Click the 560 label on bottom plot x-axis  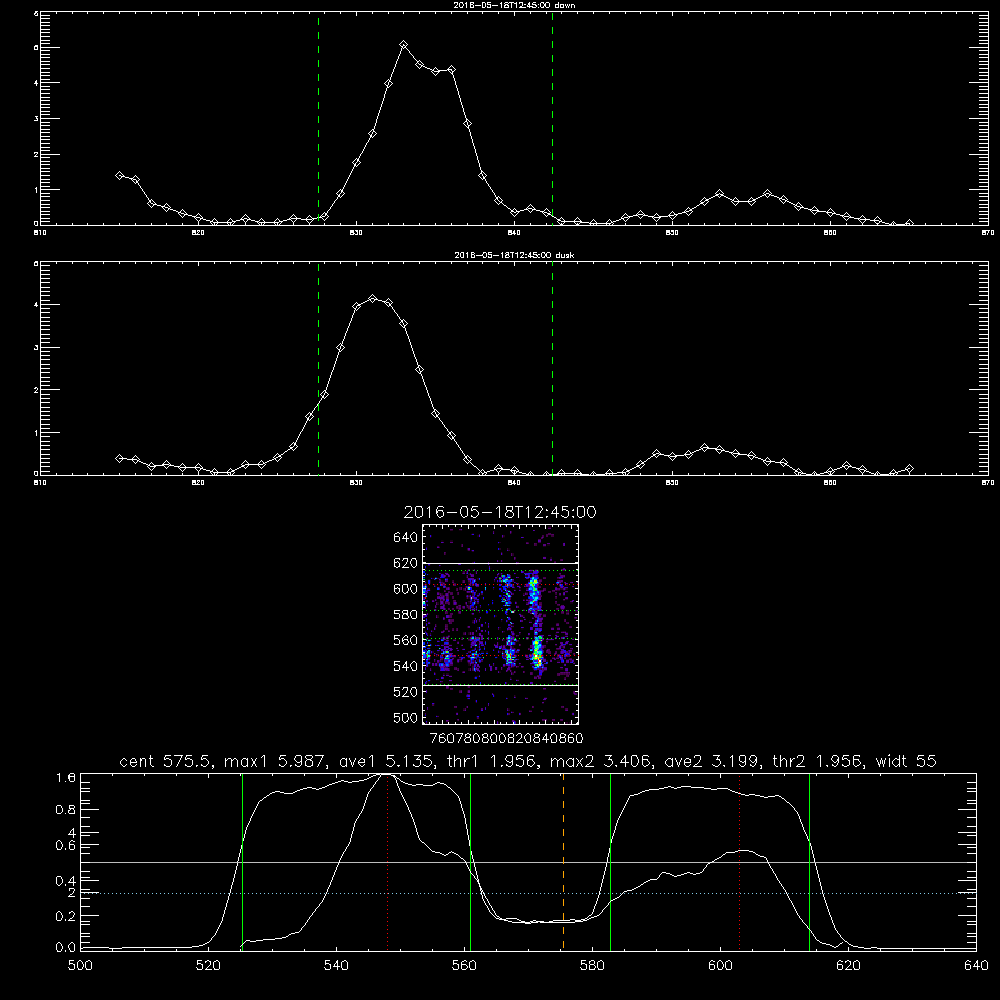tap(464, 966)
